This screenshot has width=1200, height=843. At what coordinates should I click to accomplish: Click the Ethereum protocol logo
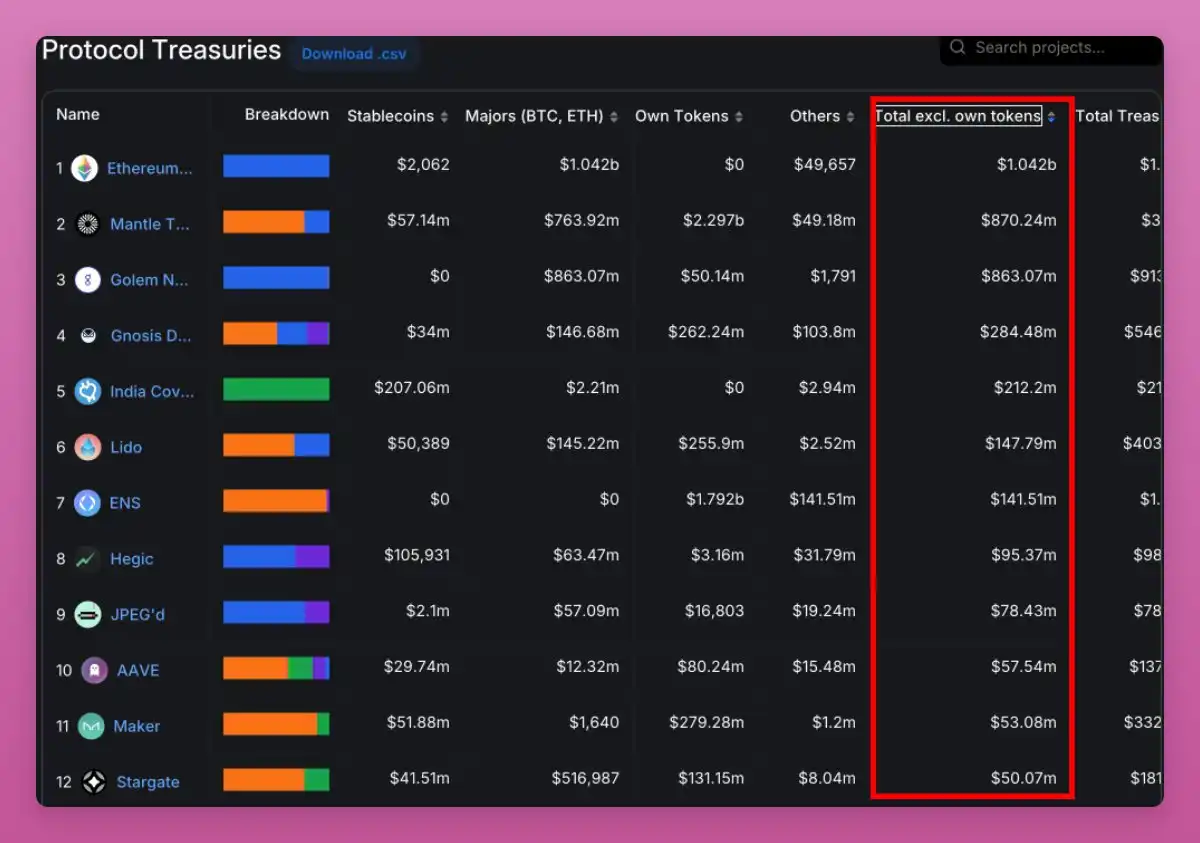(85, 168)
